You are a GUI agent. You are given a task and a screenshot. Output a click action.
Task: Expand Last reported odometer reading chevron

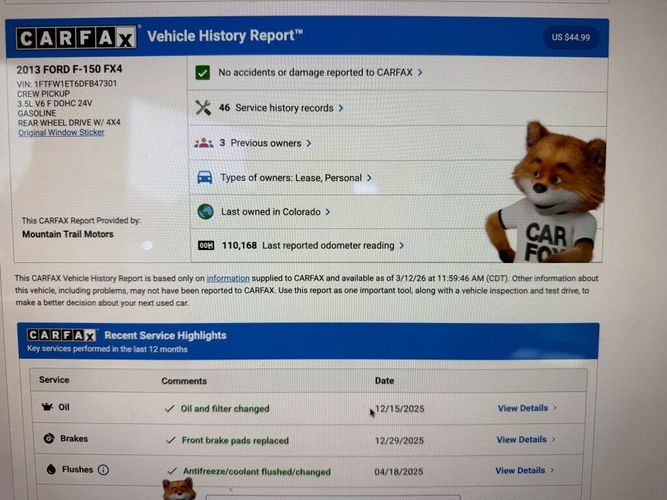402,246
